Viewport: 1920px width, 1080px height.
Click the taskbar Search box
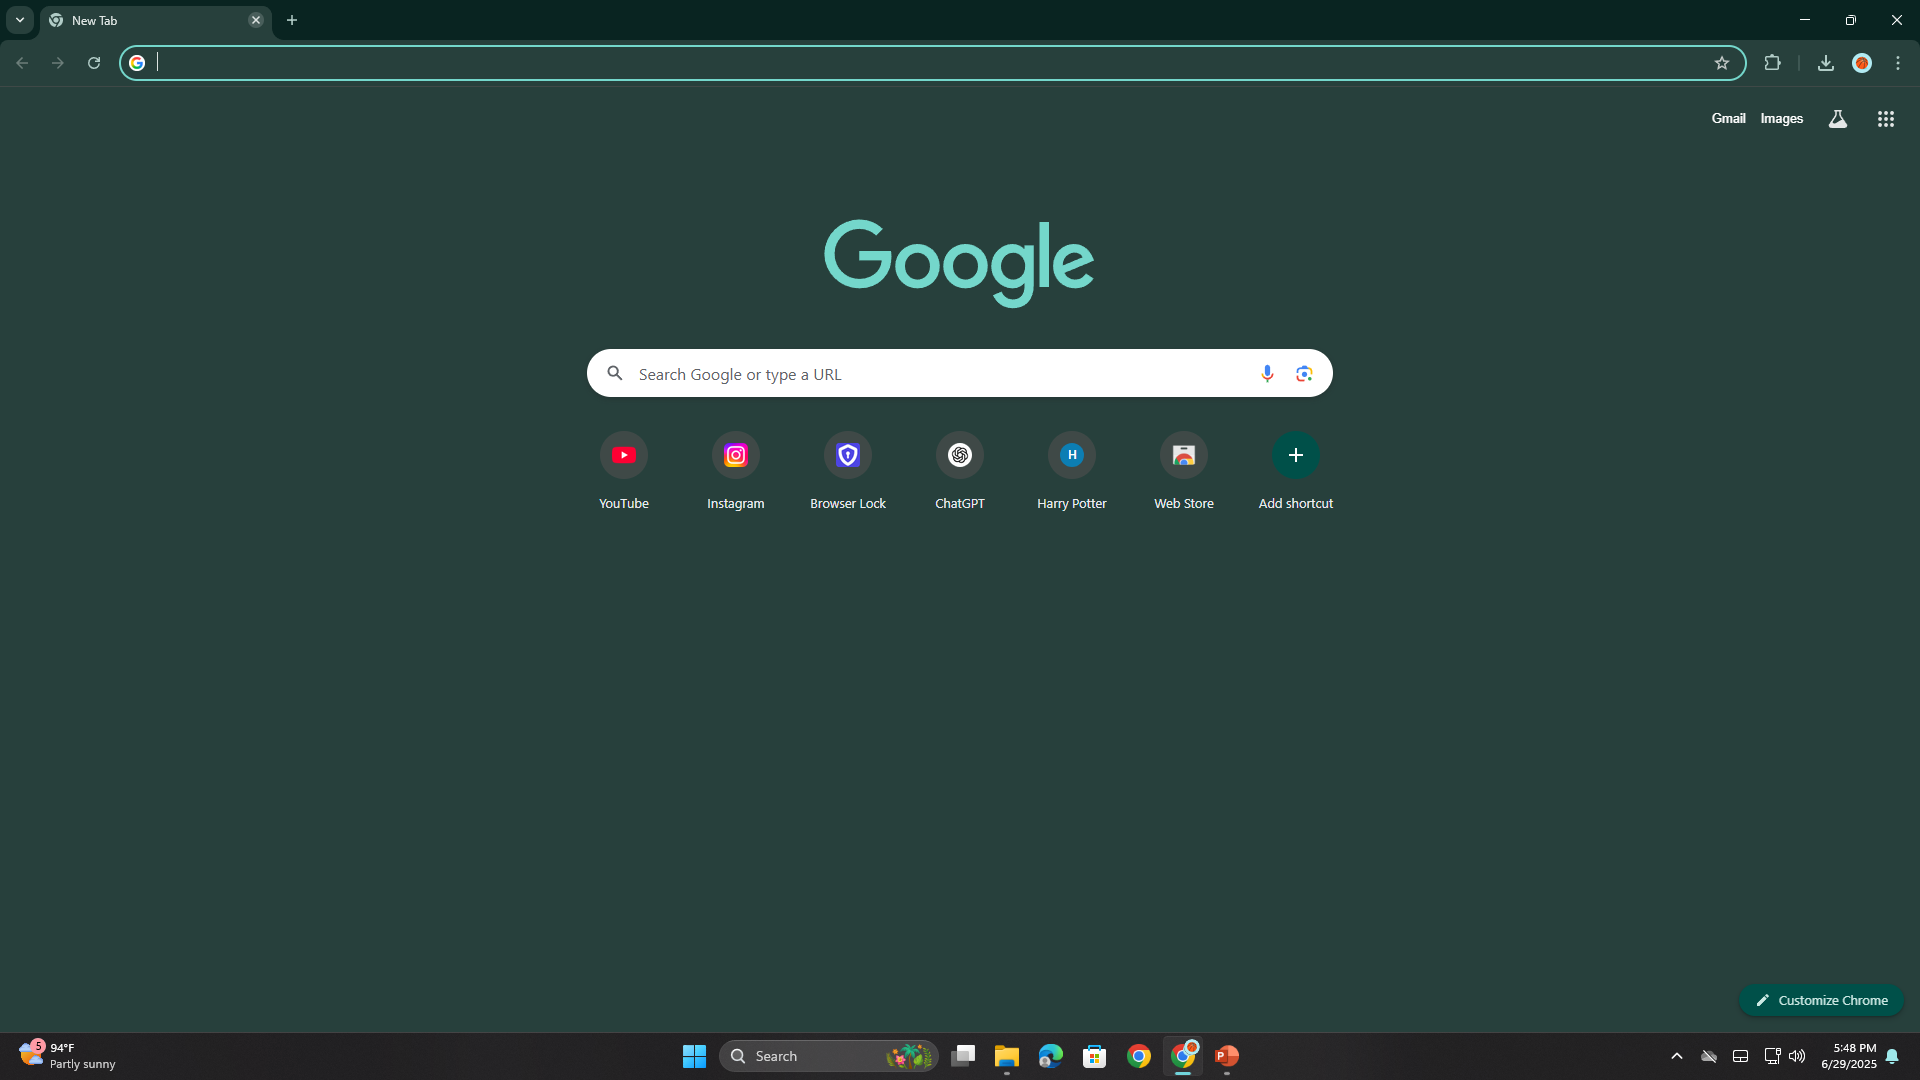(829, 1056)
